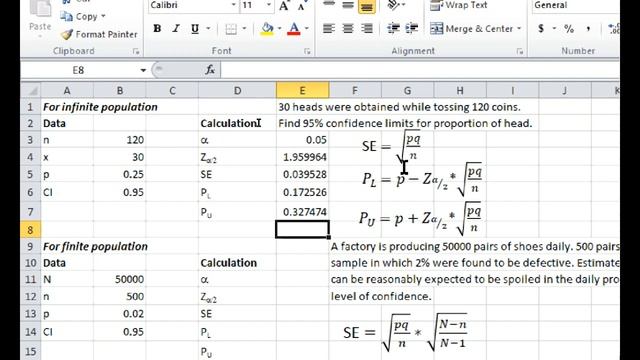
Task: Decrease indent icon
Action: (393, 29)
